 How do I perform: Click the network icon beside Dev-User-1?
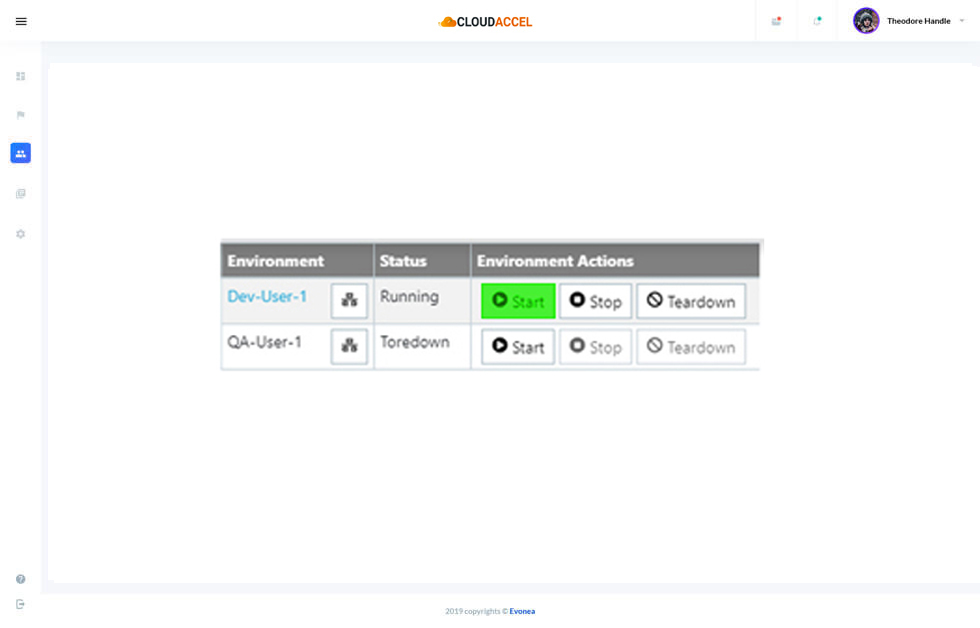tap(349, 300)
